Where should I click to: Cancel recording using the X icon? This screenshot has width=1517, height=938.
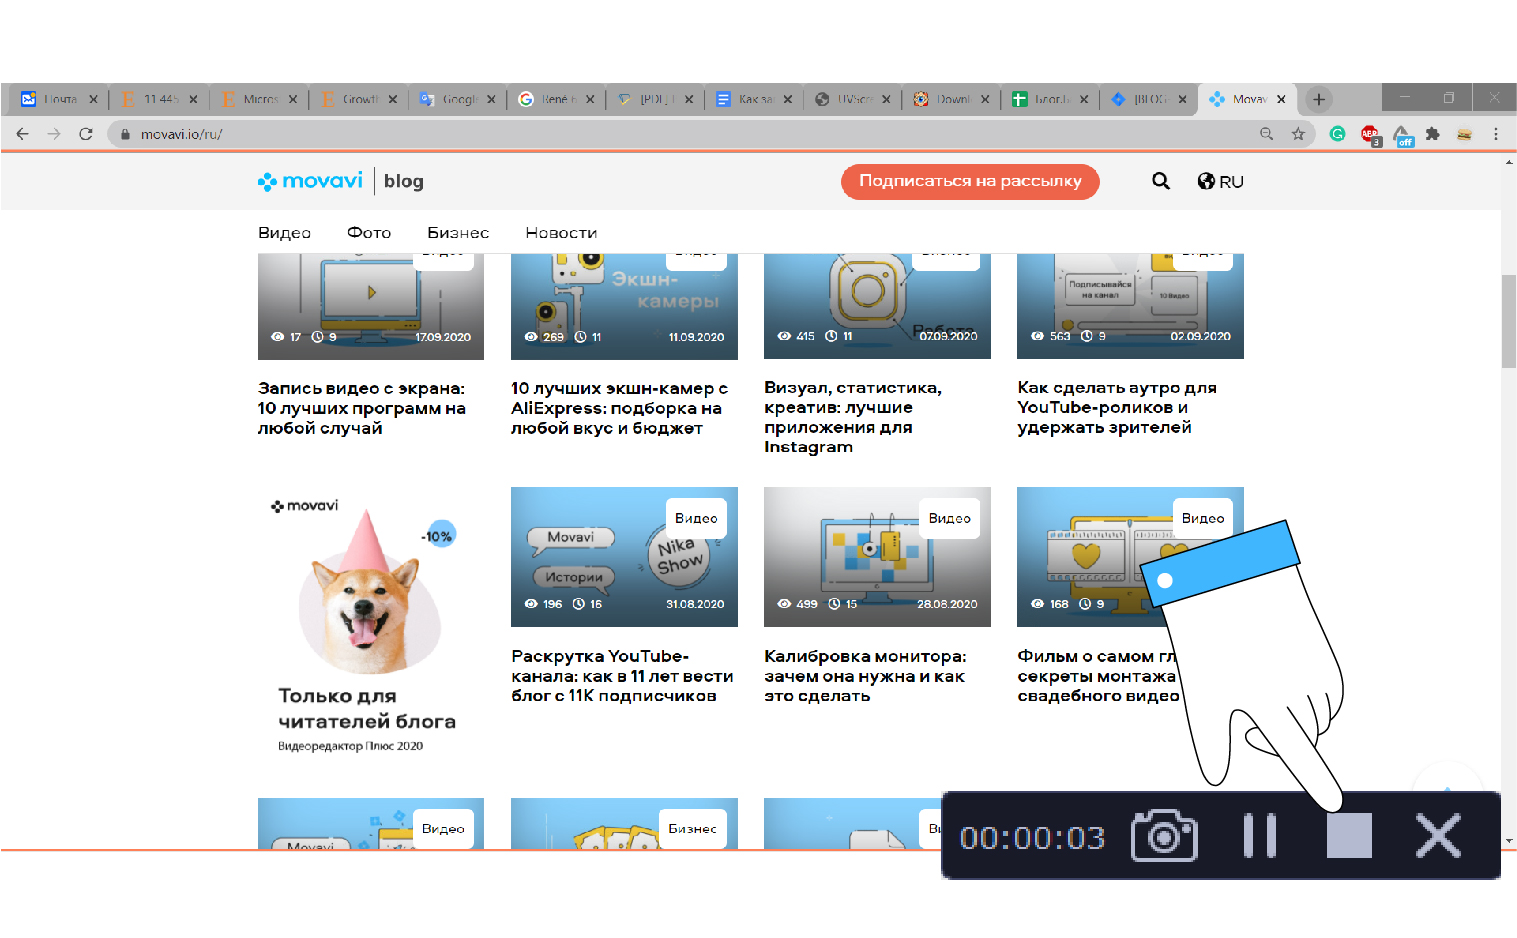[x=1438, y=836]
